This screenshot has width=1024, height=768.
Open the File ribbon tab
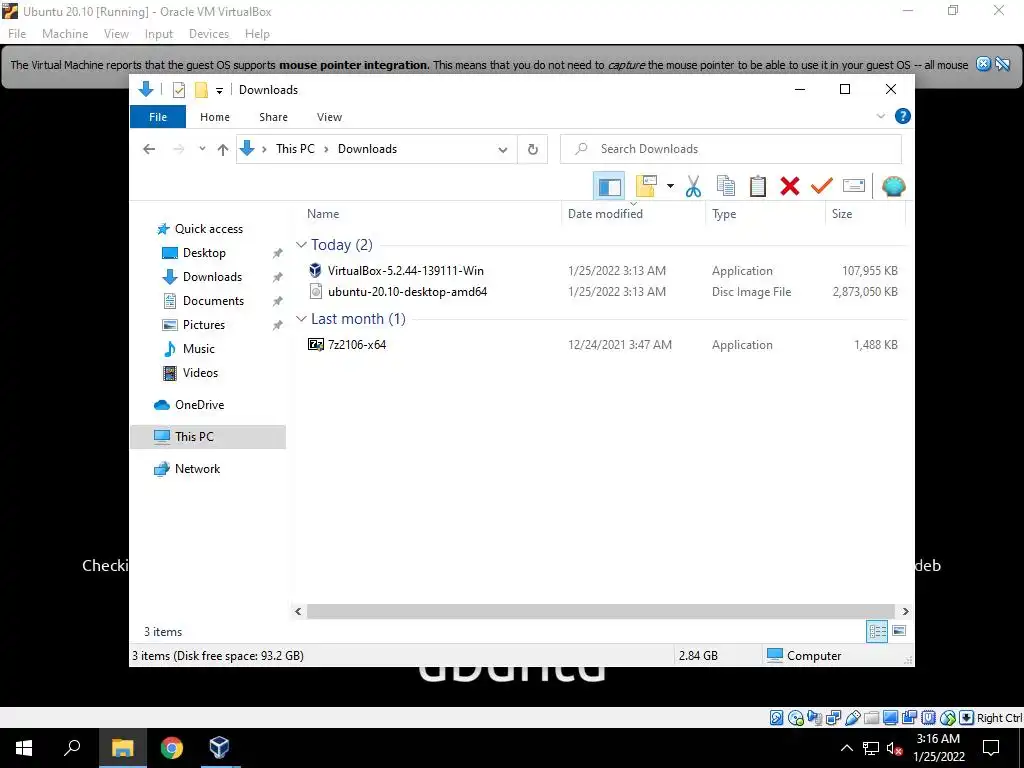(158, 117)
